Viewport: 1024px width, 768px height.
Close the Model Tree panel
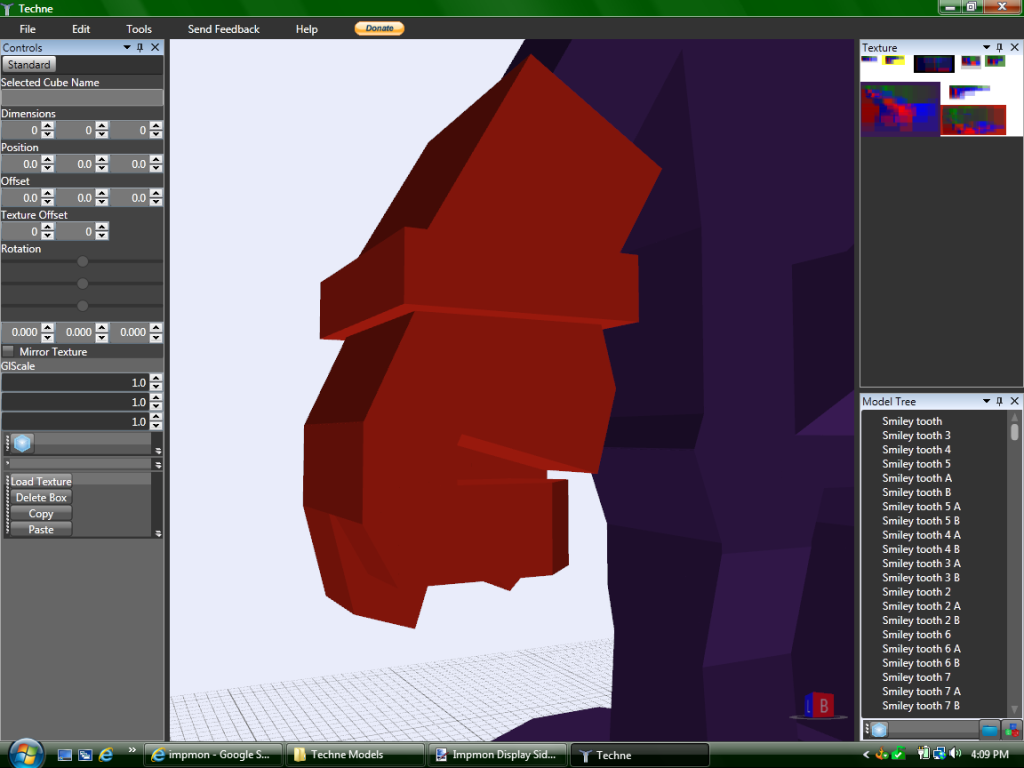[1014, 401]
